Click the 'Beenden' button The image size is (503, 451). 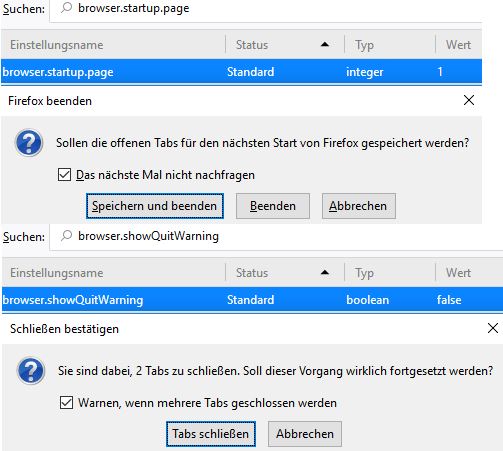[273, 206]
